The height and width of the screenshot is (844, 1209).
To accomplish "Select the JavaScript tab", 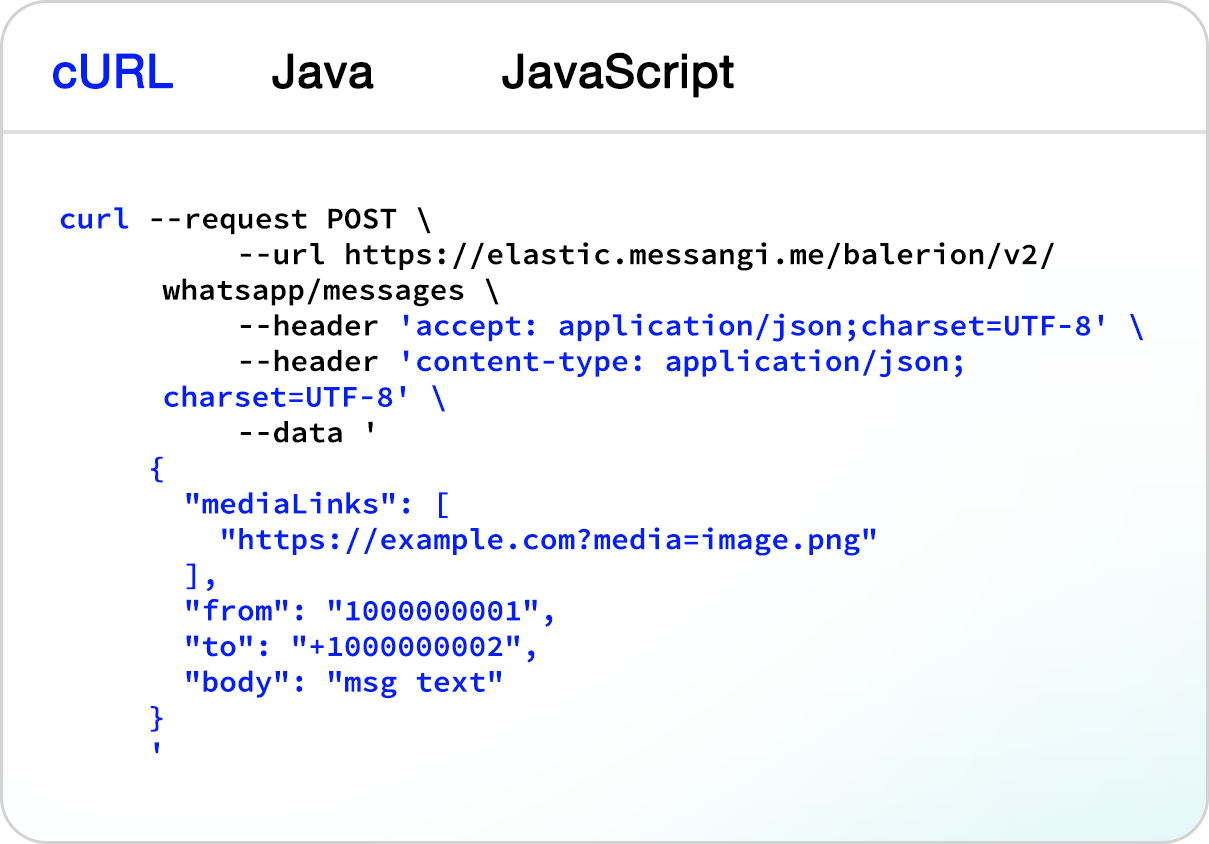I will [617, 73].
